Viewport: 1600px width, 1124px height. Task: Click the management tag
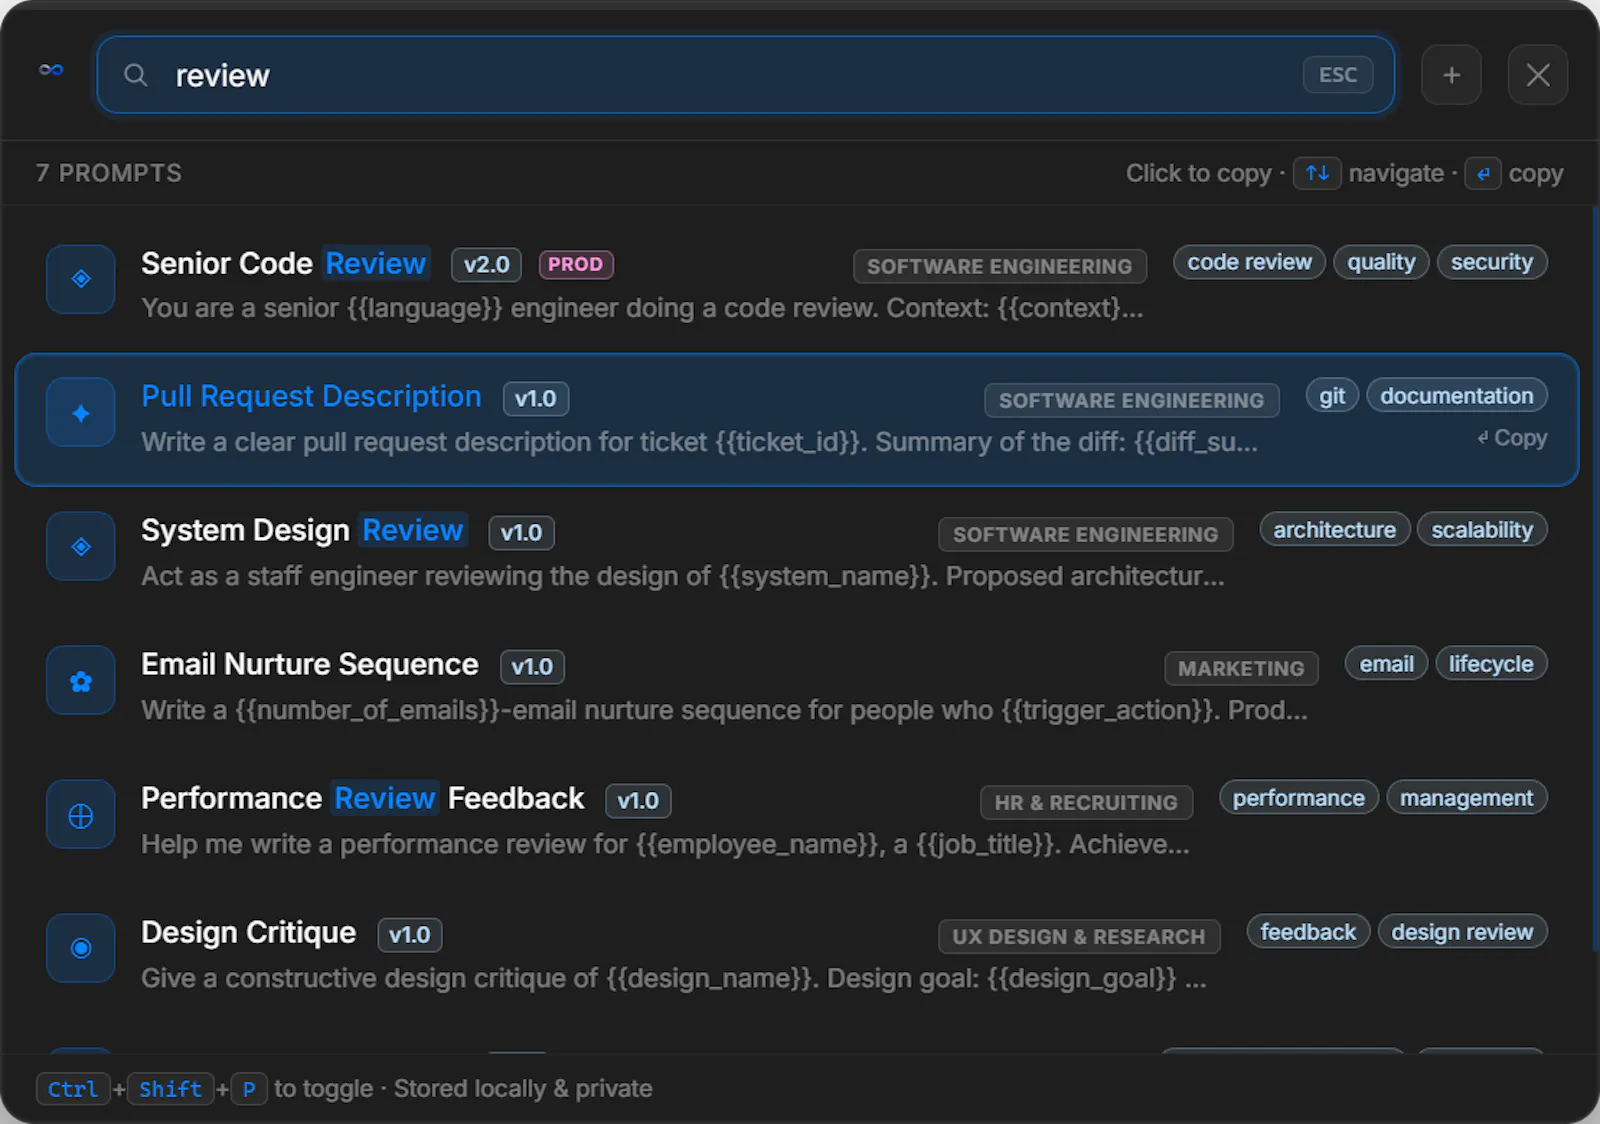[1466, 798]
